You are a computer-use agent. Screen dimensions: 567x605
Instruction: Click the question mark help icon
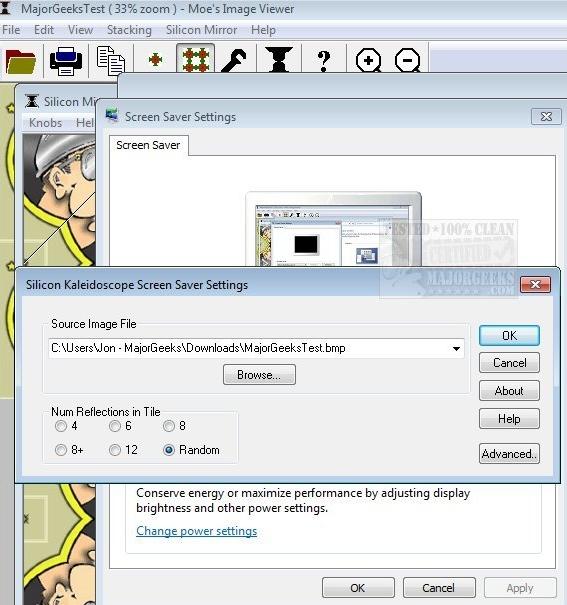click(x=324, y=61)
